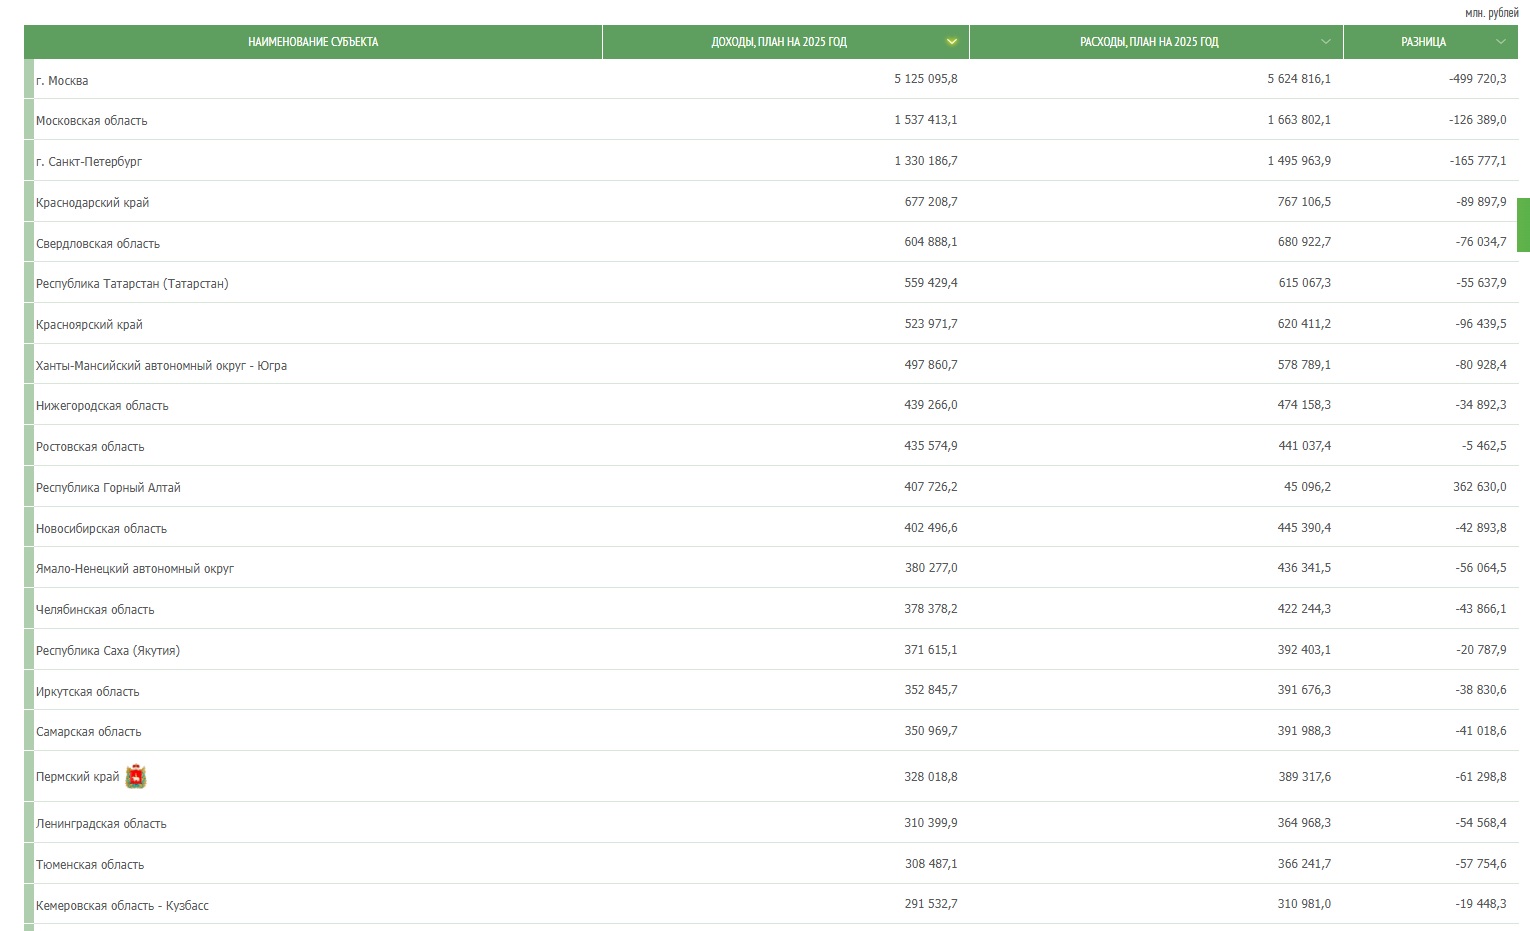Image resolution: width=1530 pixels, height=931 pixels.
Task: Select Краснодарский край row name
Action: (92, 203)
